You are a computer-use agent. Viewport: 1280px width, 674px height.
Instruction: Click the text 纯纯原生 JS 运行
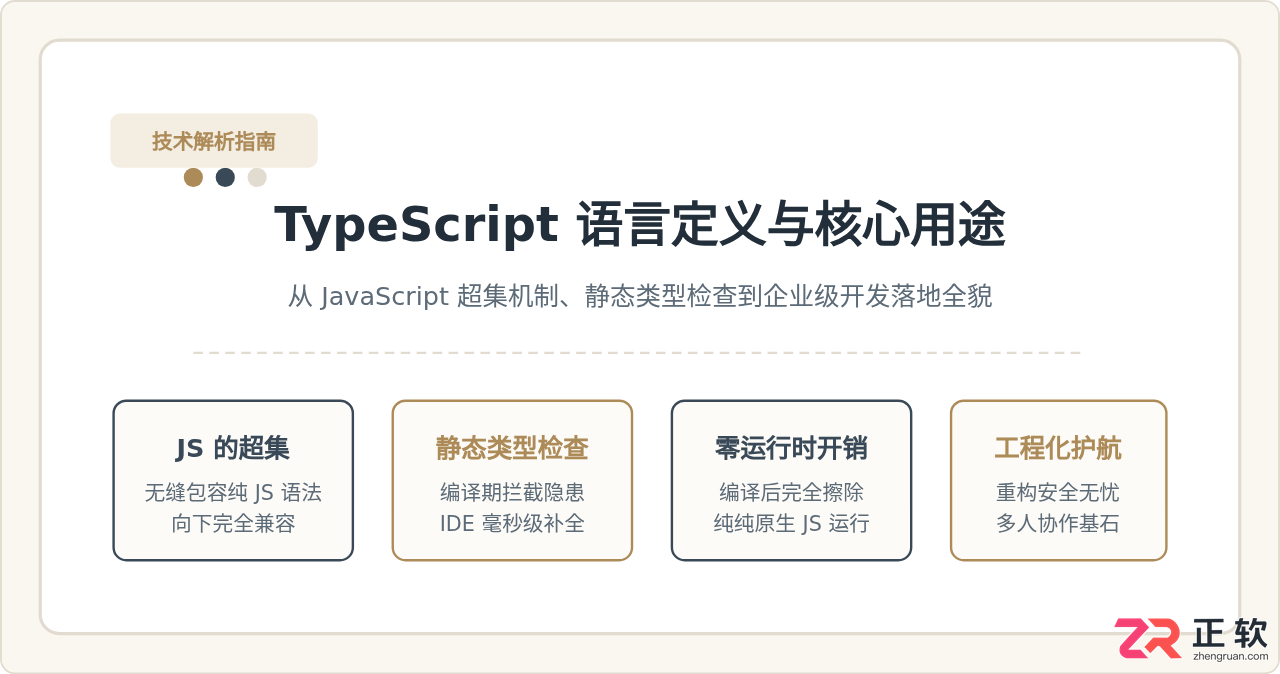click(791, 524)
